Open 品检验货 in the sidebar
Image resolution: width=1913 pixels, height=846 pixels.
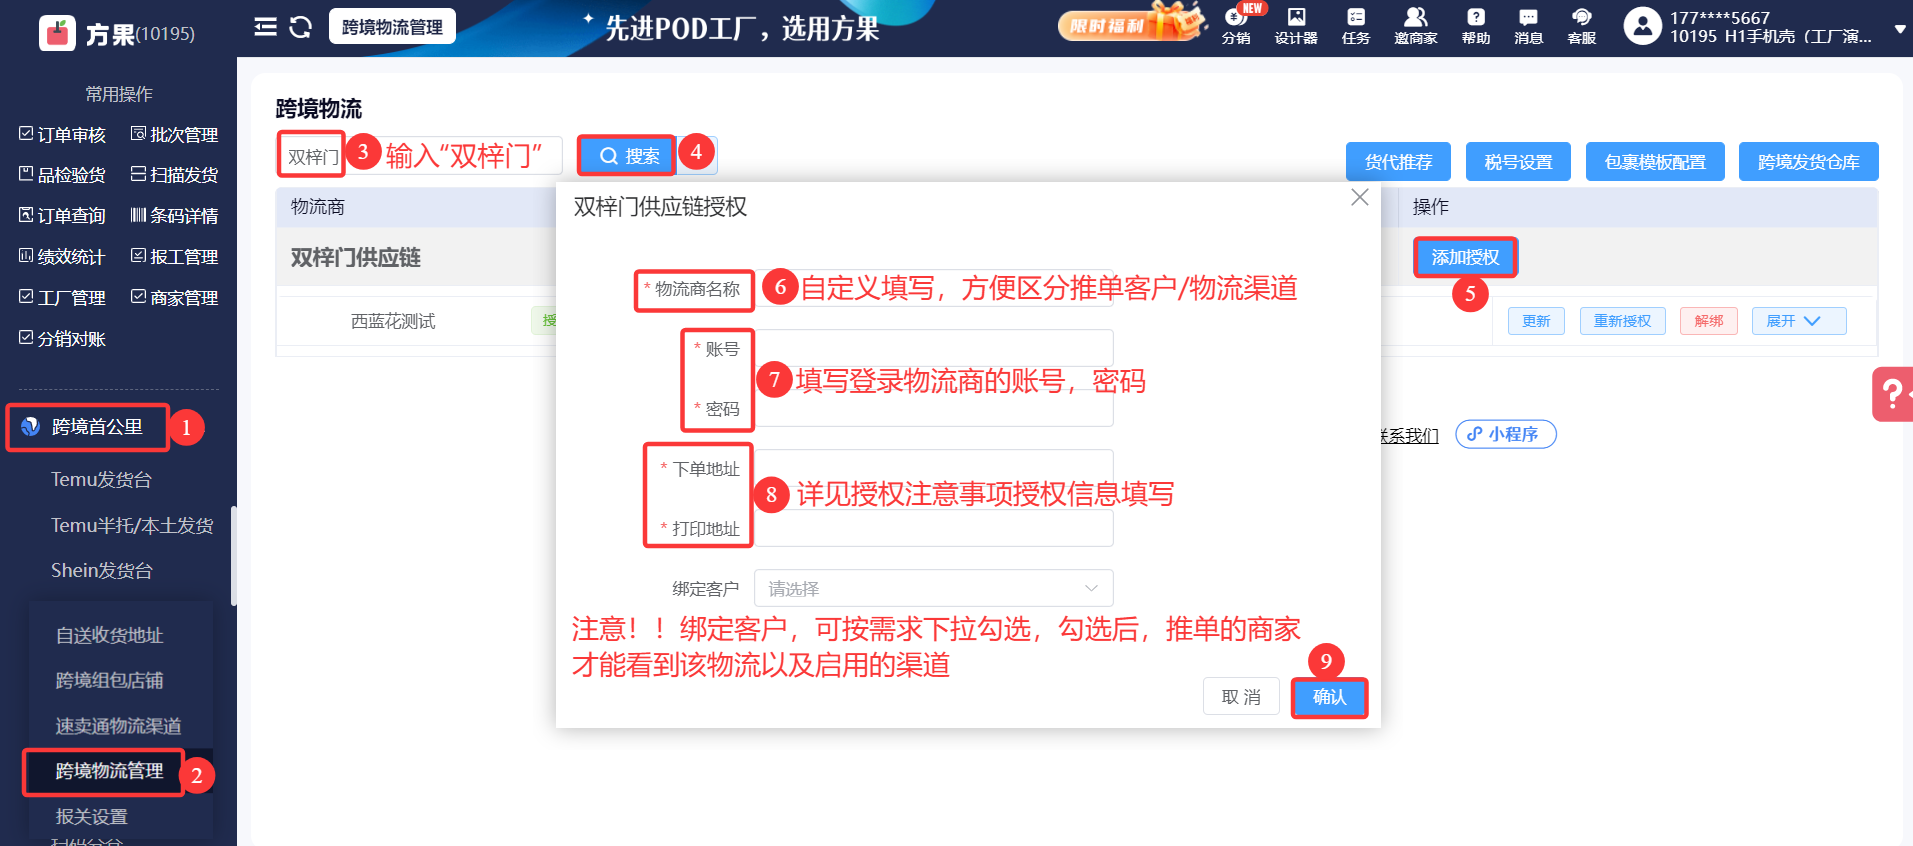click(x=62, y=175)
